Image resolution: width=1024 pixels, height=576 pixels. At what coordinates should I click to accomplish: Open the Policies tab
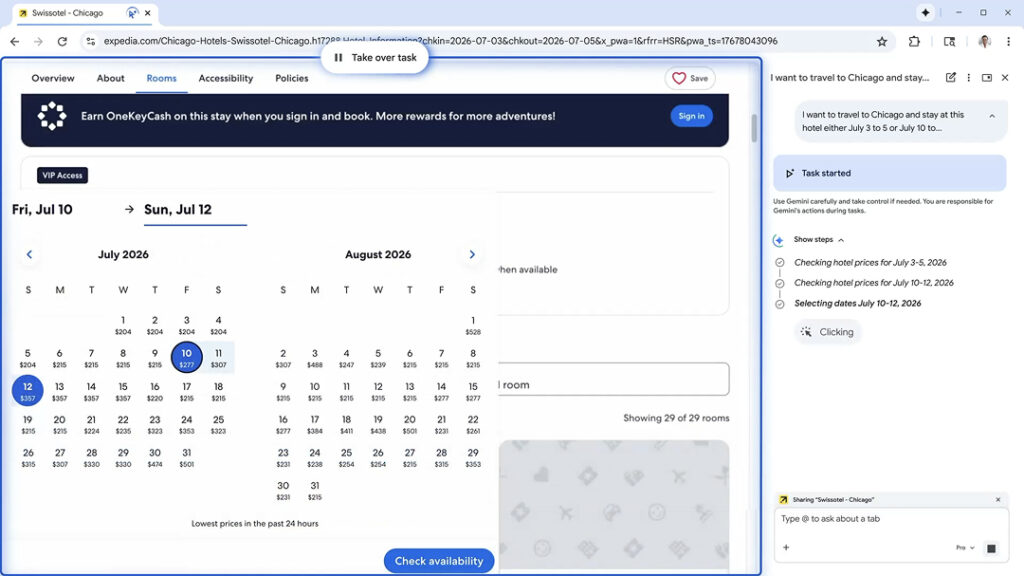[292, 78]
